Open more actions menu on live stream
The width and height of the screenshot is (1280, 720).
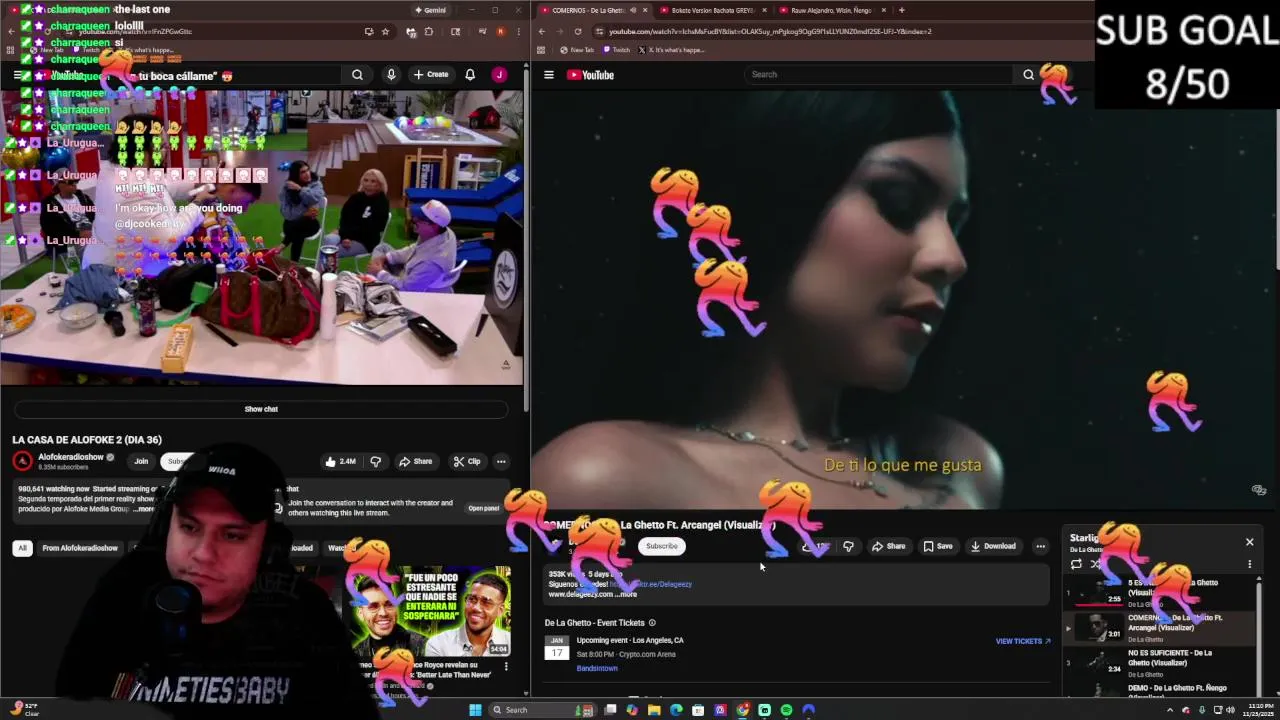pyautogui.click(x=501, y=461)
